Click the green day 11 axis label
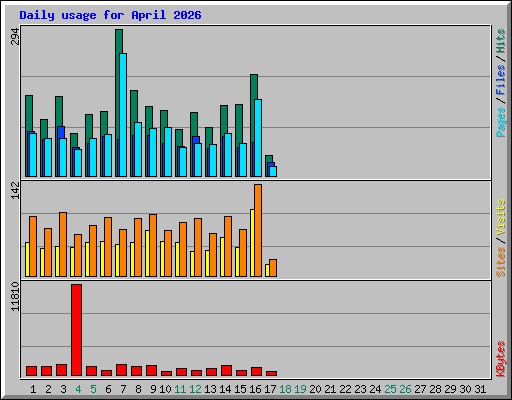 click(180, 389)
